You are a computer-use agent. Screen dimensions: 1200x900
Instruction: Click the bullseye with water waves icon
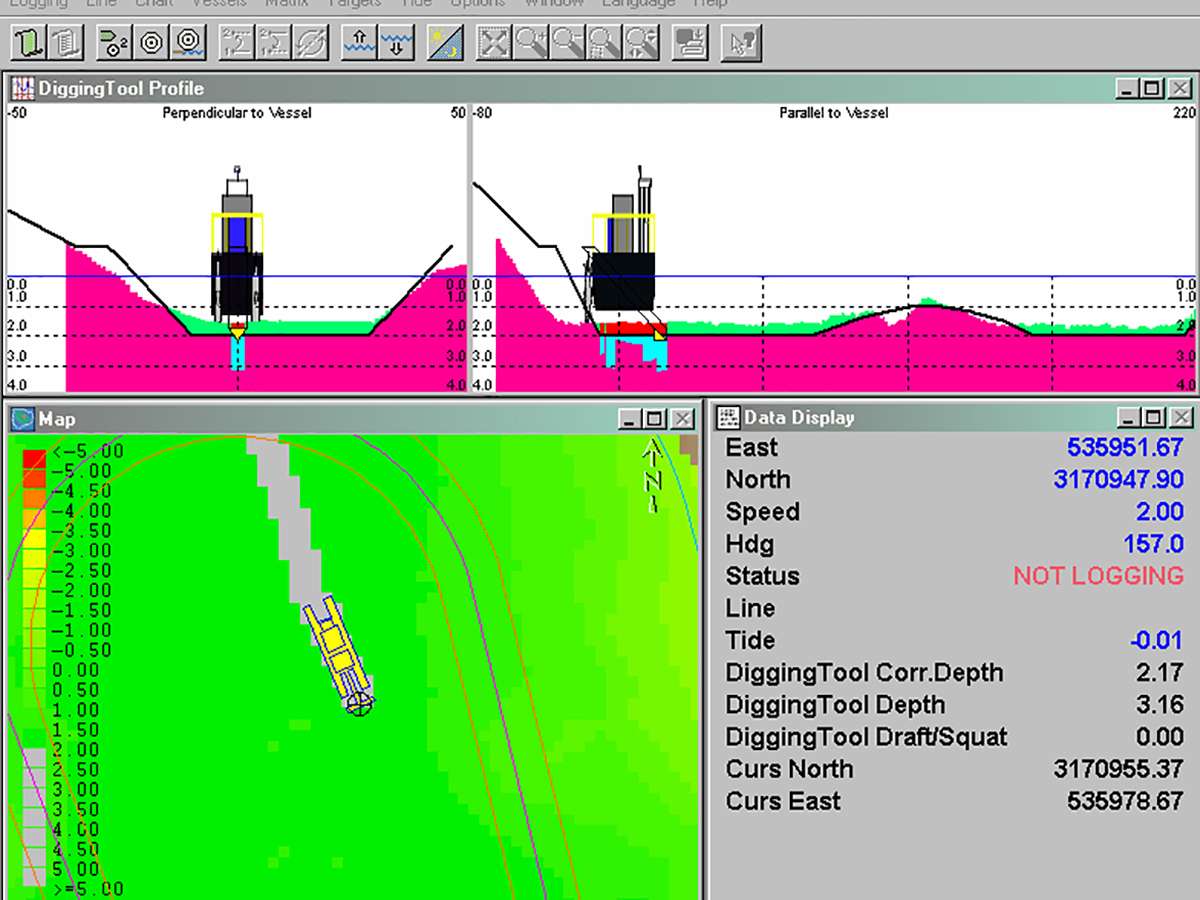(x=187, y=43)
